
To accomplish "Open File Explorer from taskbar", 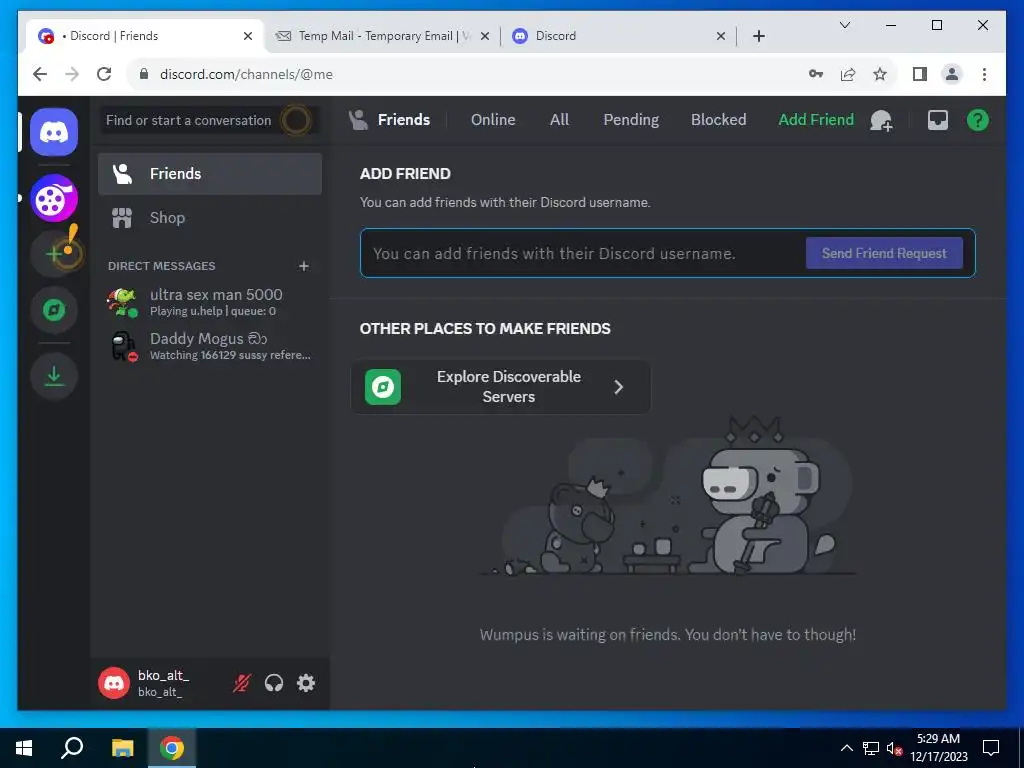I will pos(122,748).
